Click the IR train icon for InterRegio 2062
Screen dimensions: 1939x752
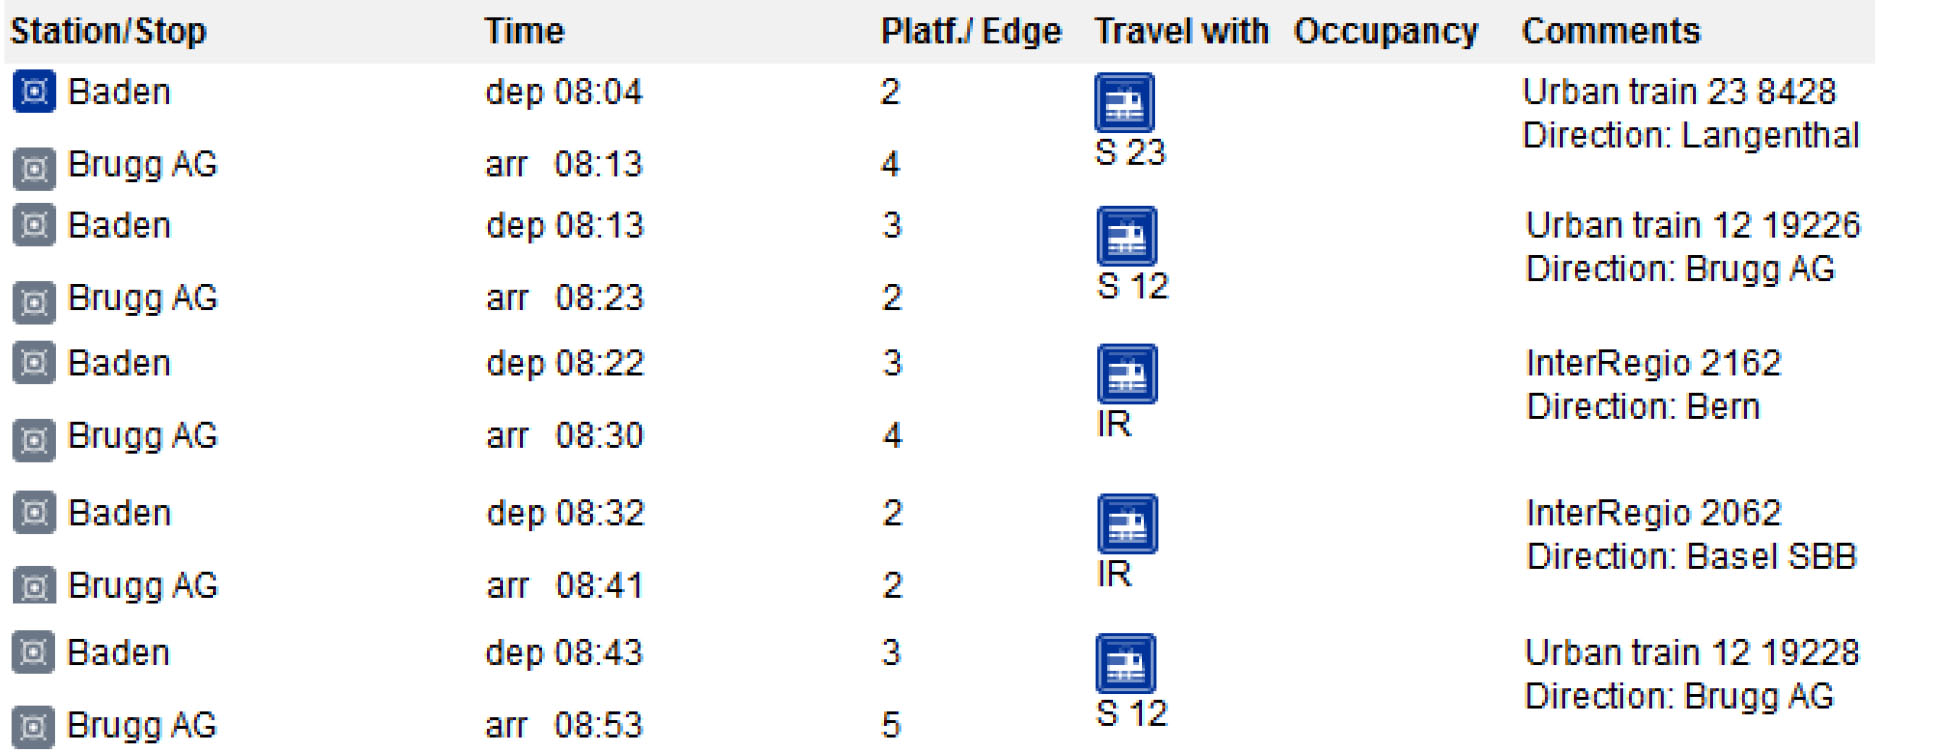coord(1127,524)
